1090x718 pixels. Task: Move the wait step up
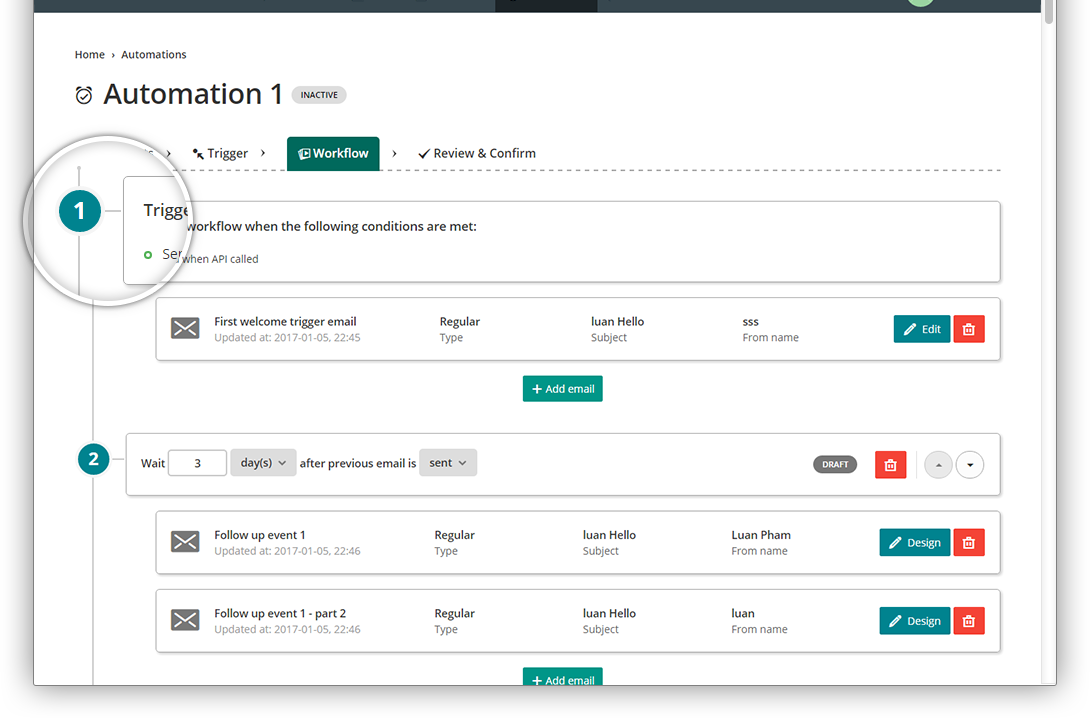click(x=938, y=465)
